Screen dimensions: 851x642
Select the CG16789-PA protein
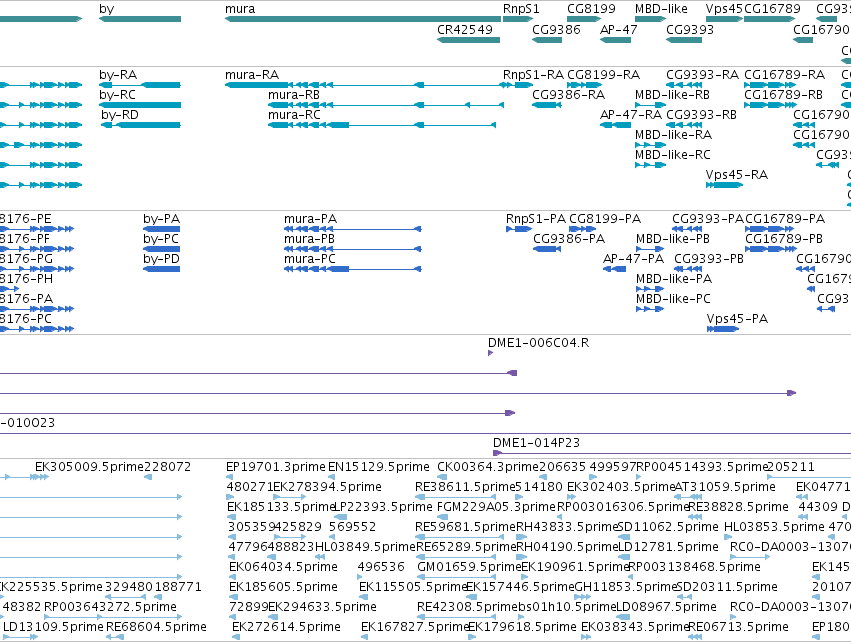click(x=771, y=229)
